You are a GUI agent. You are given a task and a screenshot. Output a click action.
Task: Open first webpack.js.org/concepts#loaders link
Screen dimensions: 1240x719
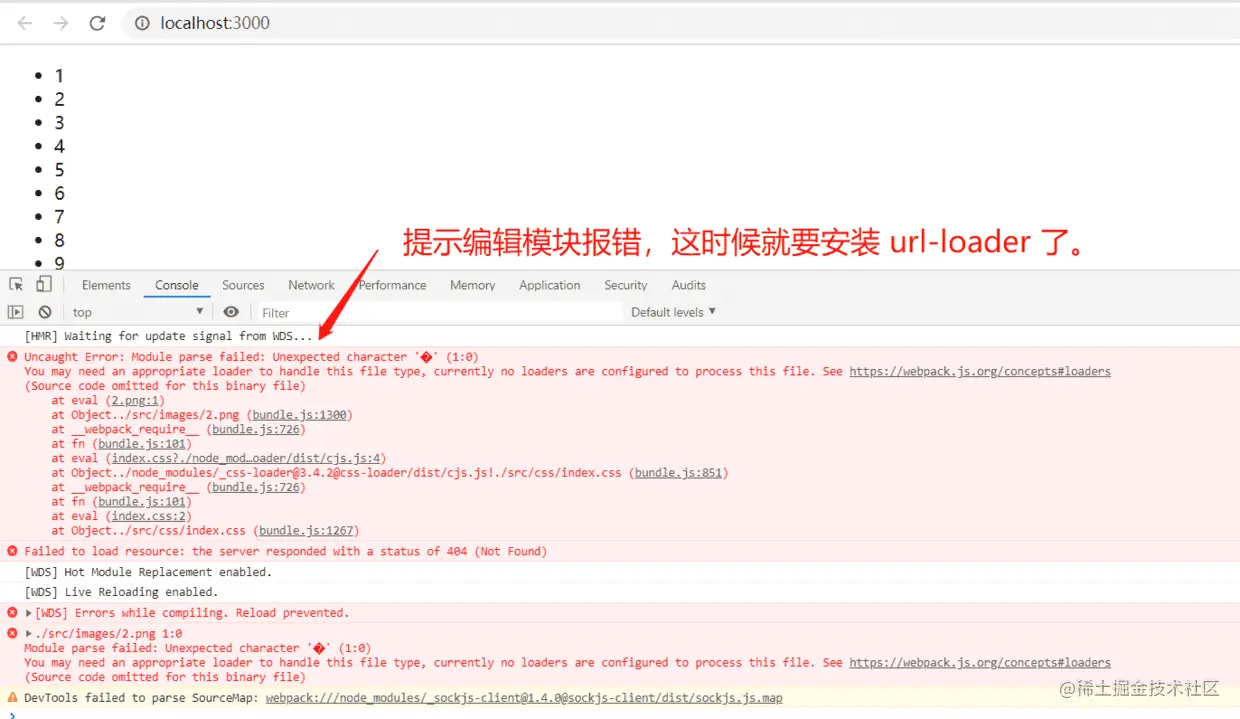pyautogui.click(x=980, y=371)
